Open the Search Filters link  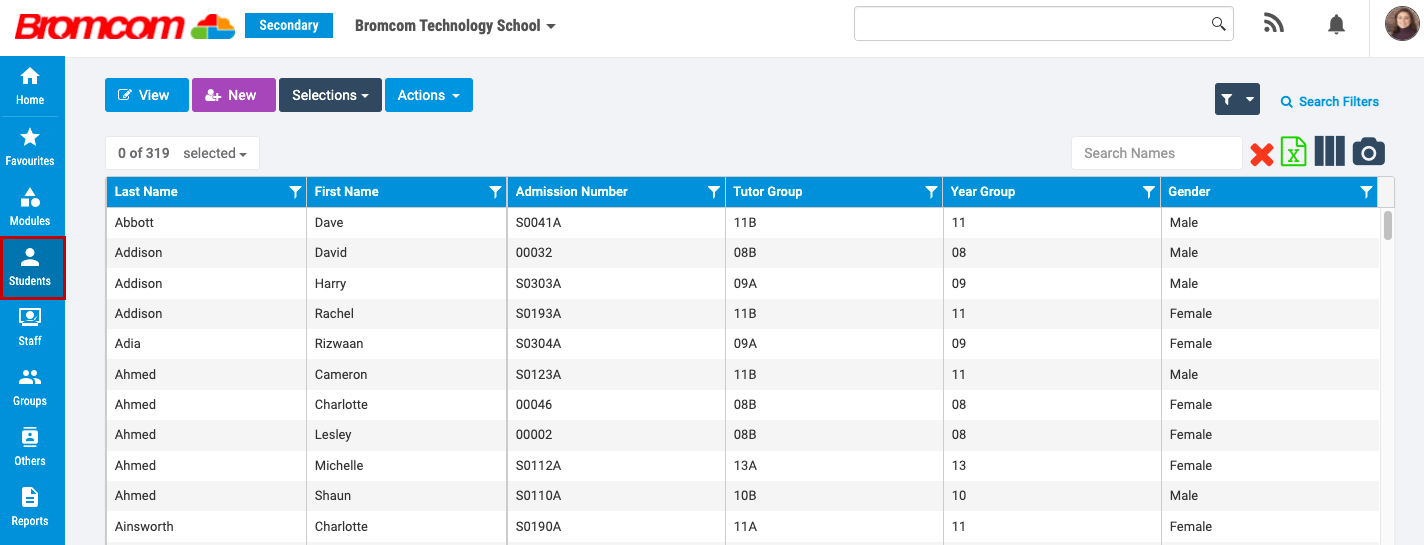click(1329, 101)
